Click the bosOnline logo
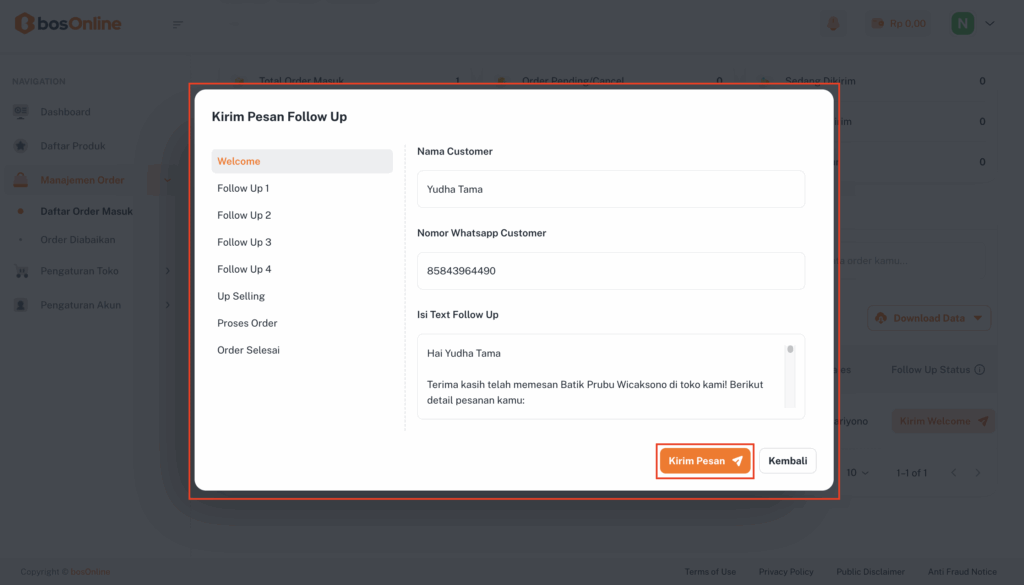 68,23
